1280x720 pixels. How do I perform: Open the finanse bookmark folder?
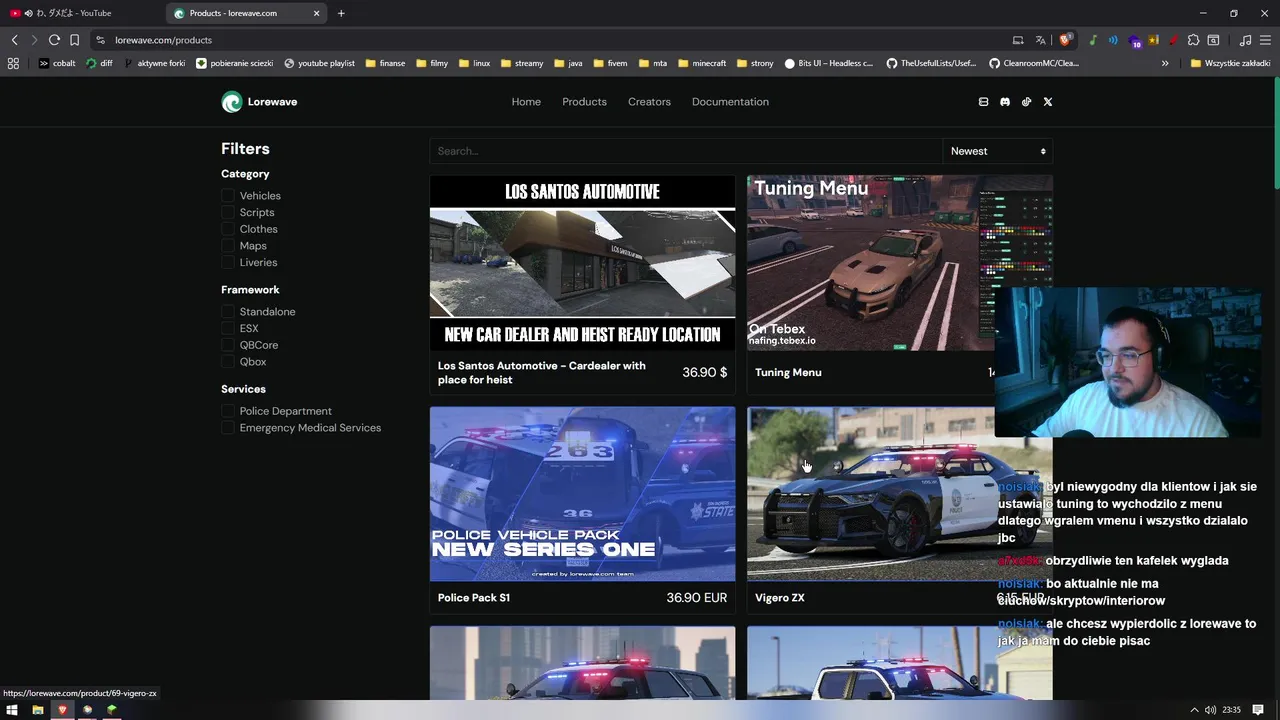point(386,63)
